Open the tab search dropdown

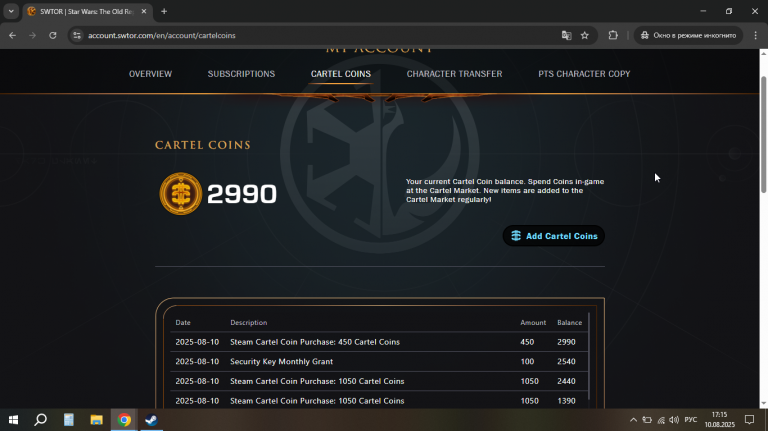tap(11, 11)
